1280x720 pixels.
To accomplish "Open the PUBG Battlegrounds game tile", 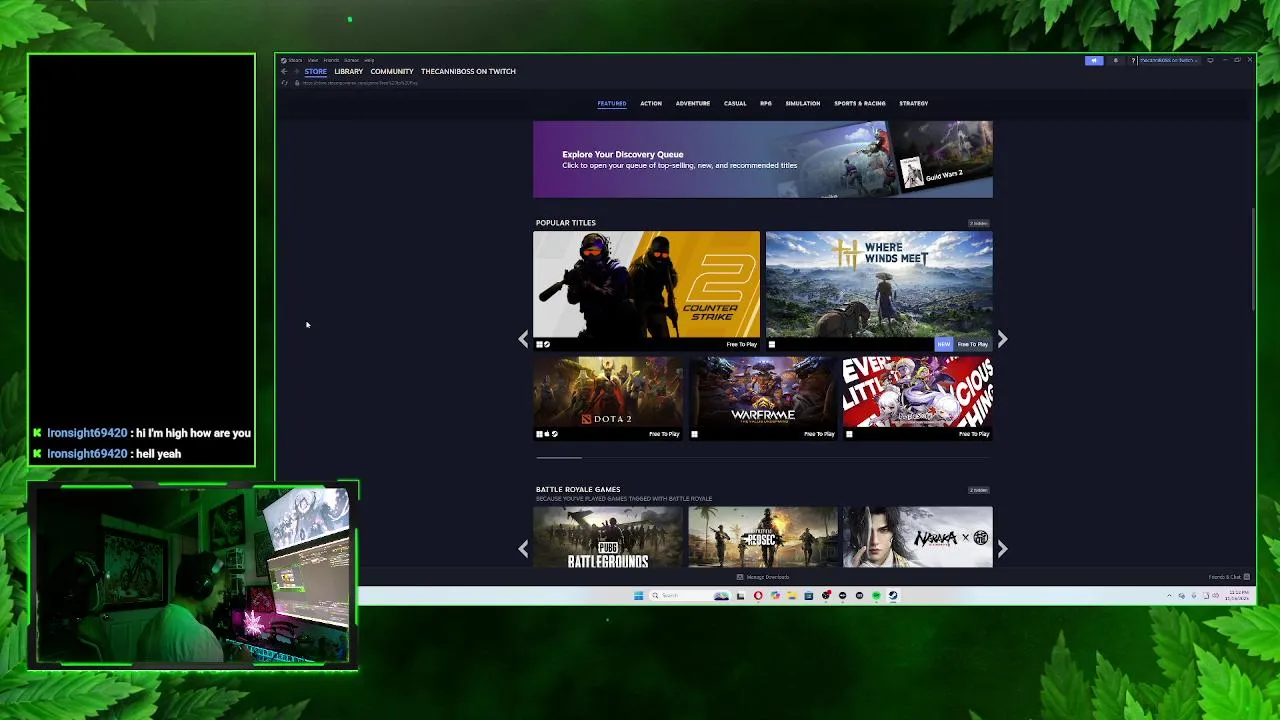I will 608,537.
